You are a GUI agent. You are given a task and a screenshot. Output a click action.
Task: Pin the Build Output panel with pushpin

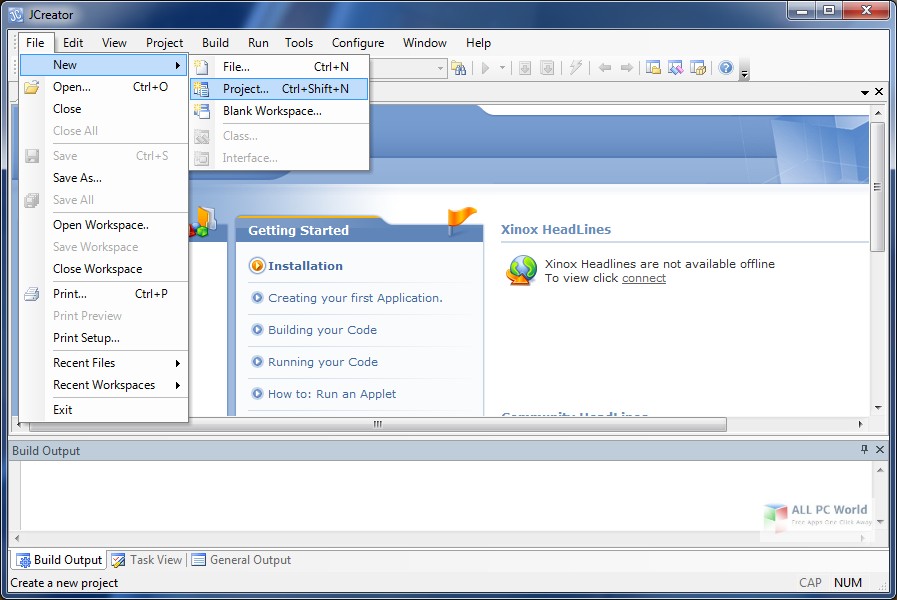[864, 450]
